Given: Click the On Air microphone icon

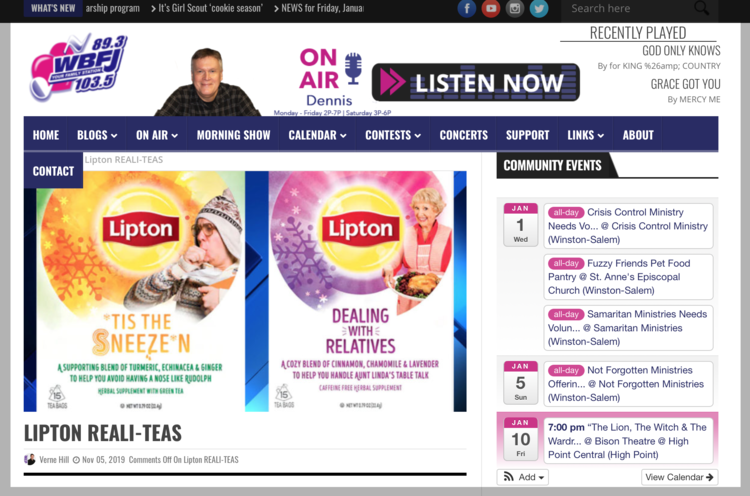Looking at the screenshot, I should pos(353,68).
